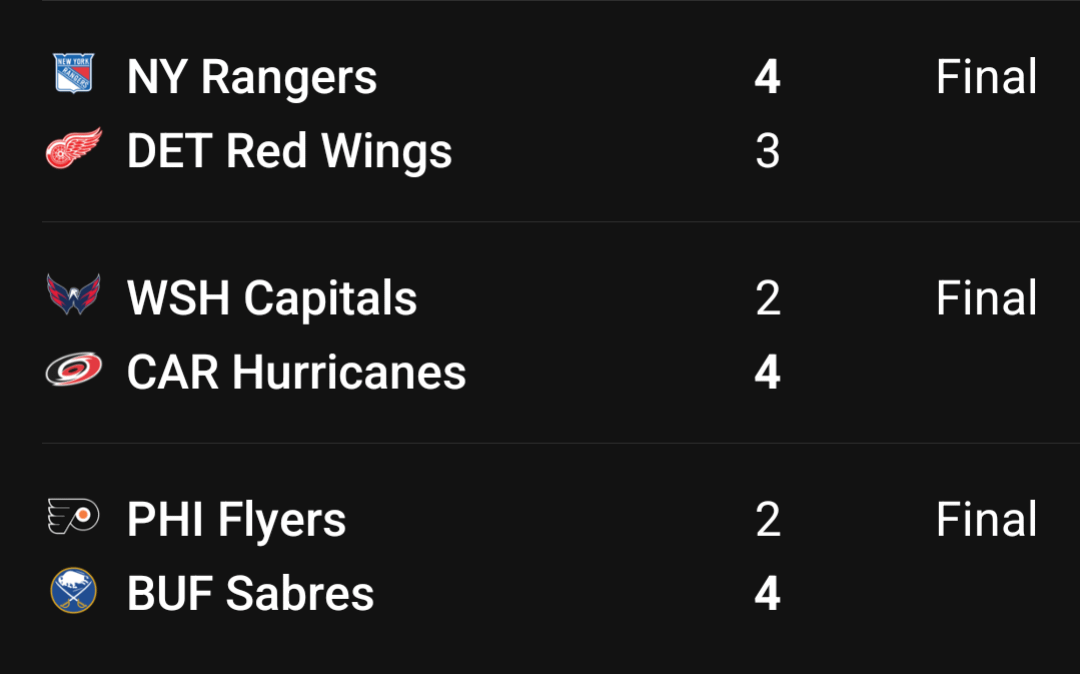
Task: Click Final status of Flyers–Sabres game
Action: [986, 520]
